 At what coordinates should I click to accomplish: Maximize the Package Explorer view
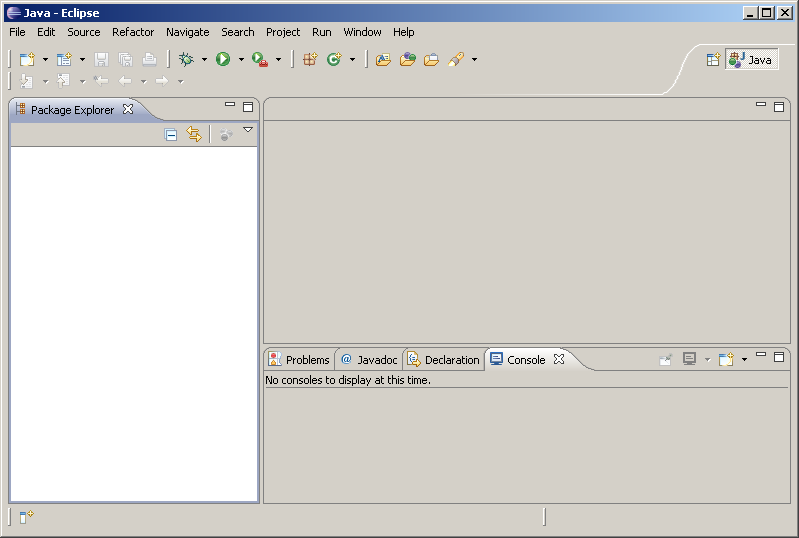pyautogui.click(x=248, y=106)
